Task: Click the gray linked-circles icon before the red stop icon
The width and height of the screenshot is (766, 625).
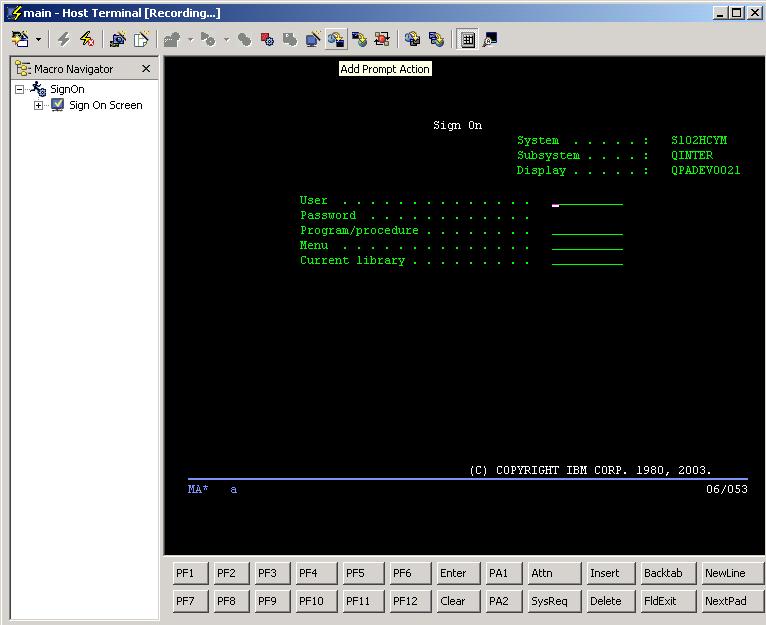Action: [244, 39]
